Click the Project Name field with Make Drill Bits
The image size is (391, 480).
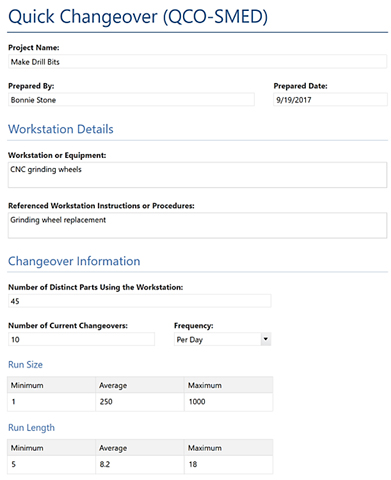coord(197,62)
